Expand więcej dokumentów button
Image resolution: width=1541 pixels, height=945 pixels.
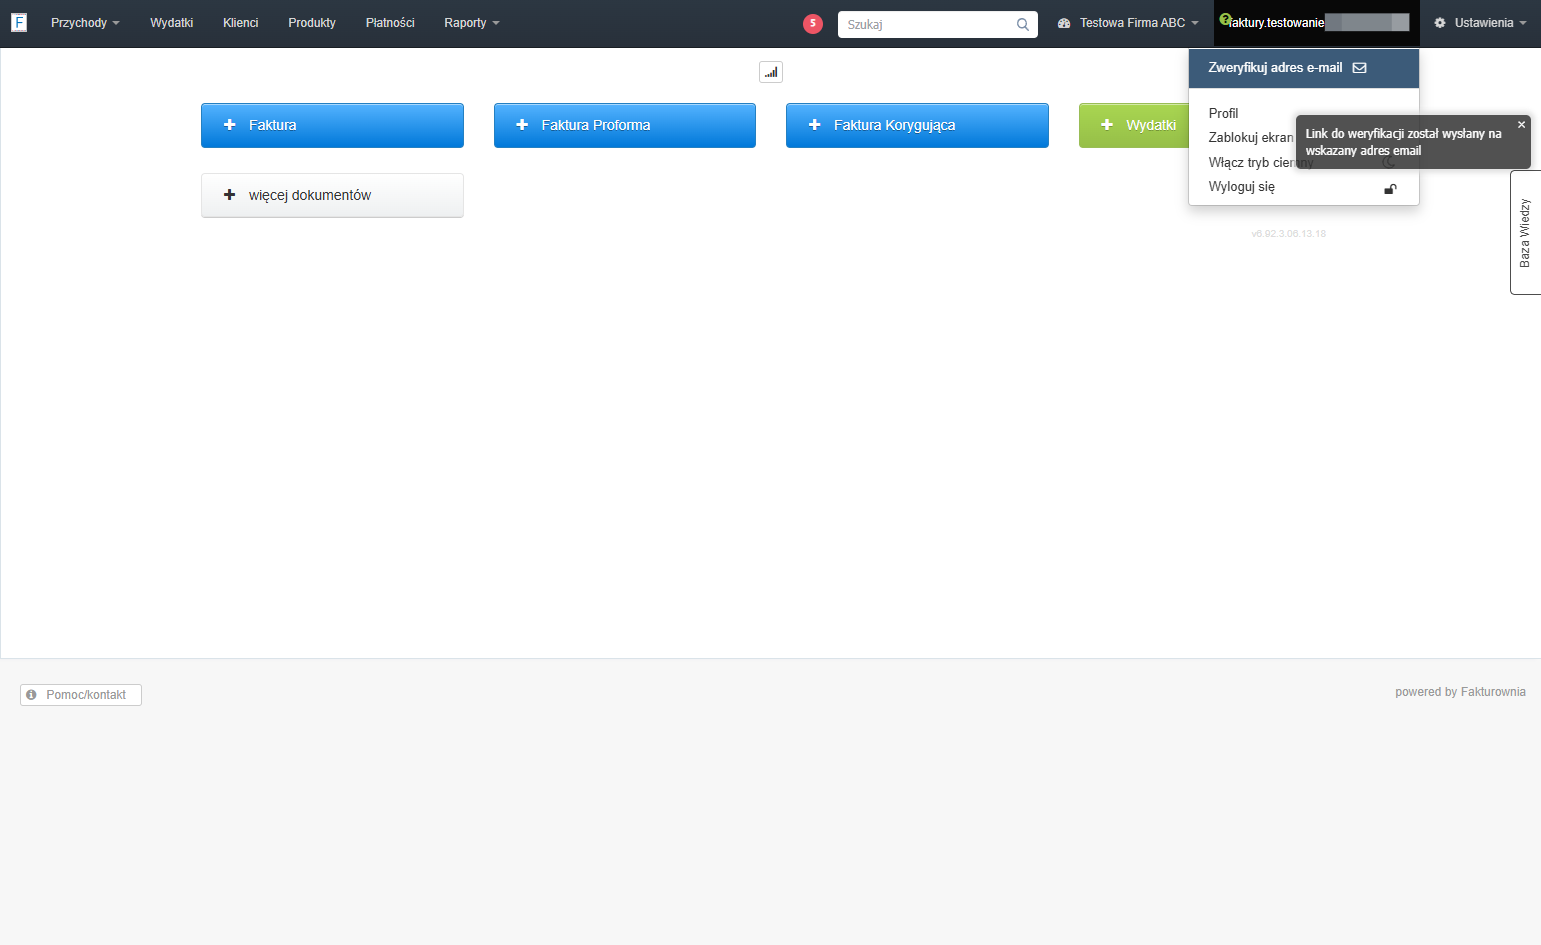click(x=332, y=195)
